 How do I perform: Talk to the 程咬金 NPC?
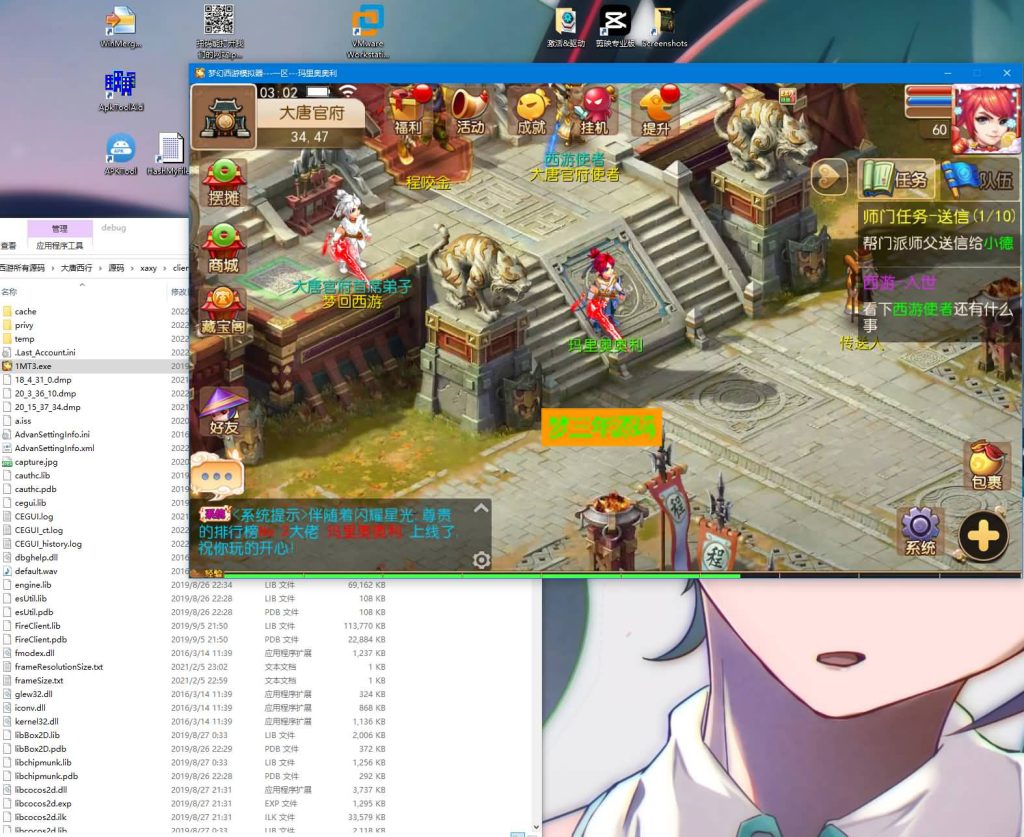428,183
